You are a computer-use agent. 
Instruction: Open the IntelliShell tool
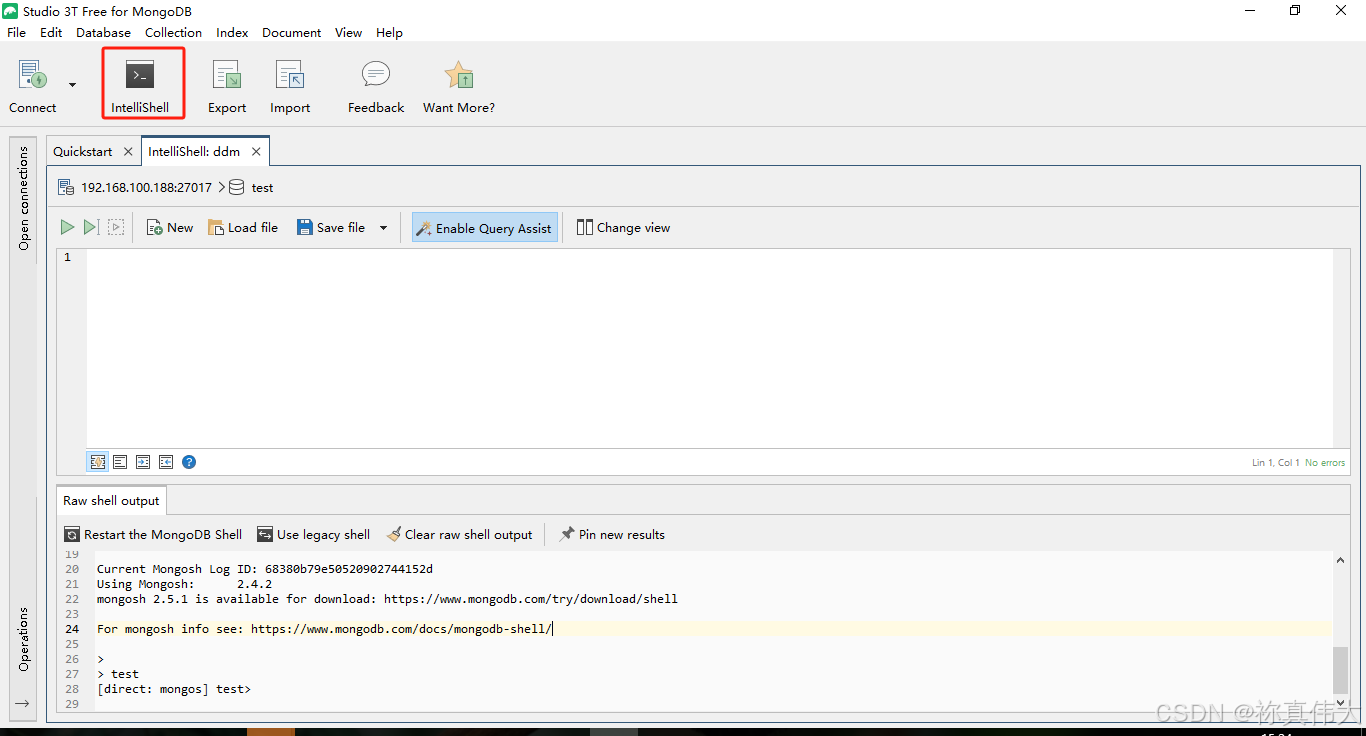[140, 84]
